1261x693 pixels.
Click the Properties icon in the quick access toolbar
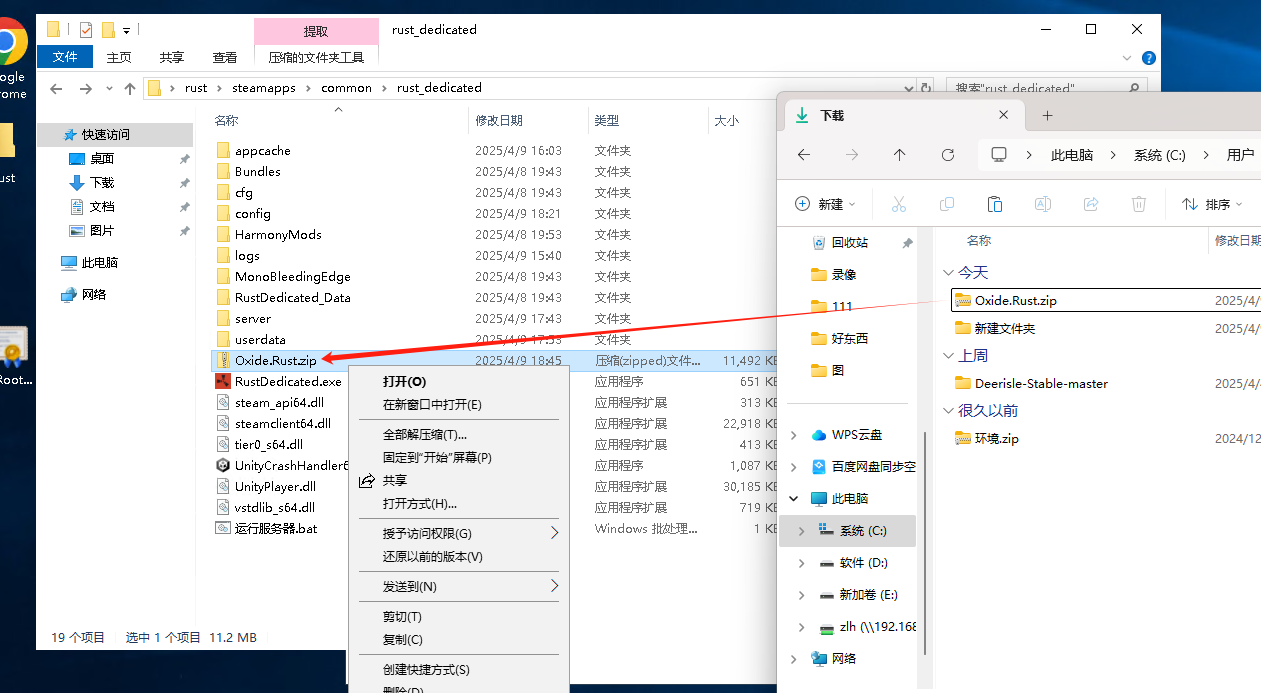pyautogui.click(x=85, y=30)
